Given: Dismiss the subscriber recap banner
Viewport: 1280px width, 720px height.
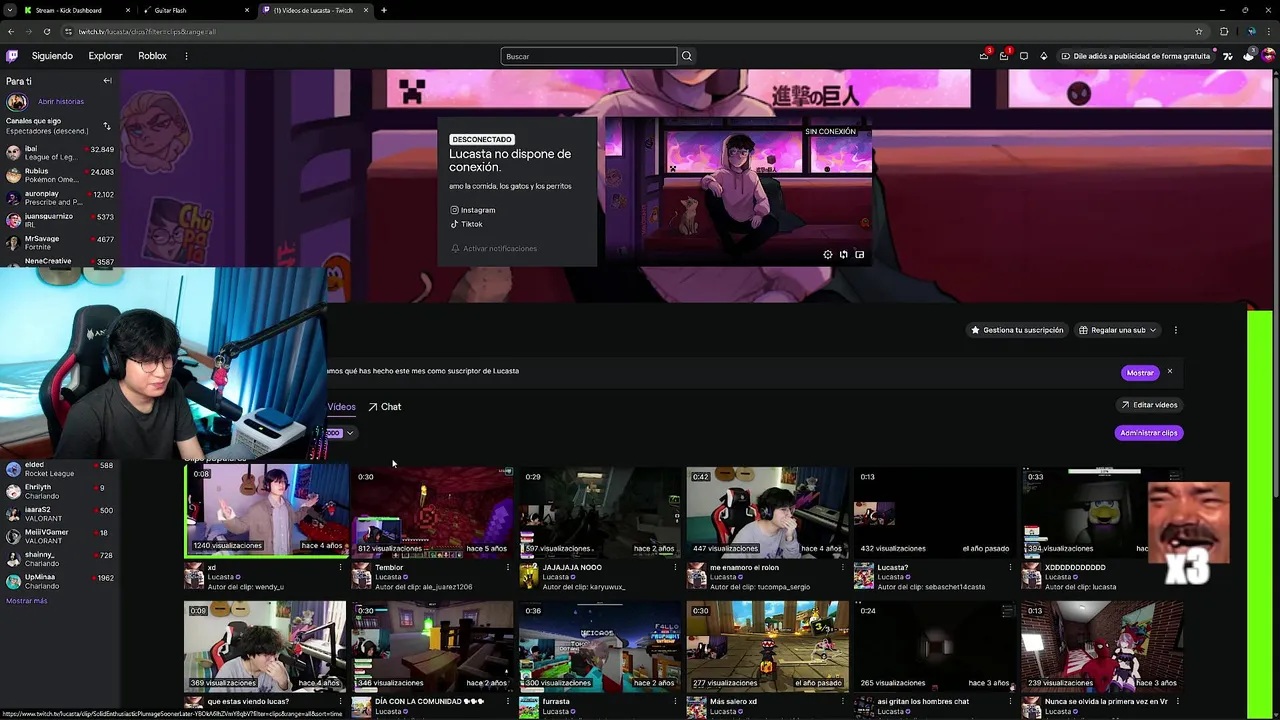Looking at the screenshot, I should click(x=1169, y=372).
